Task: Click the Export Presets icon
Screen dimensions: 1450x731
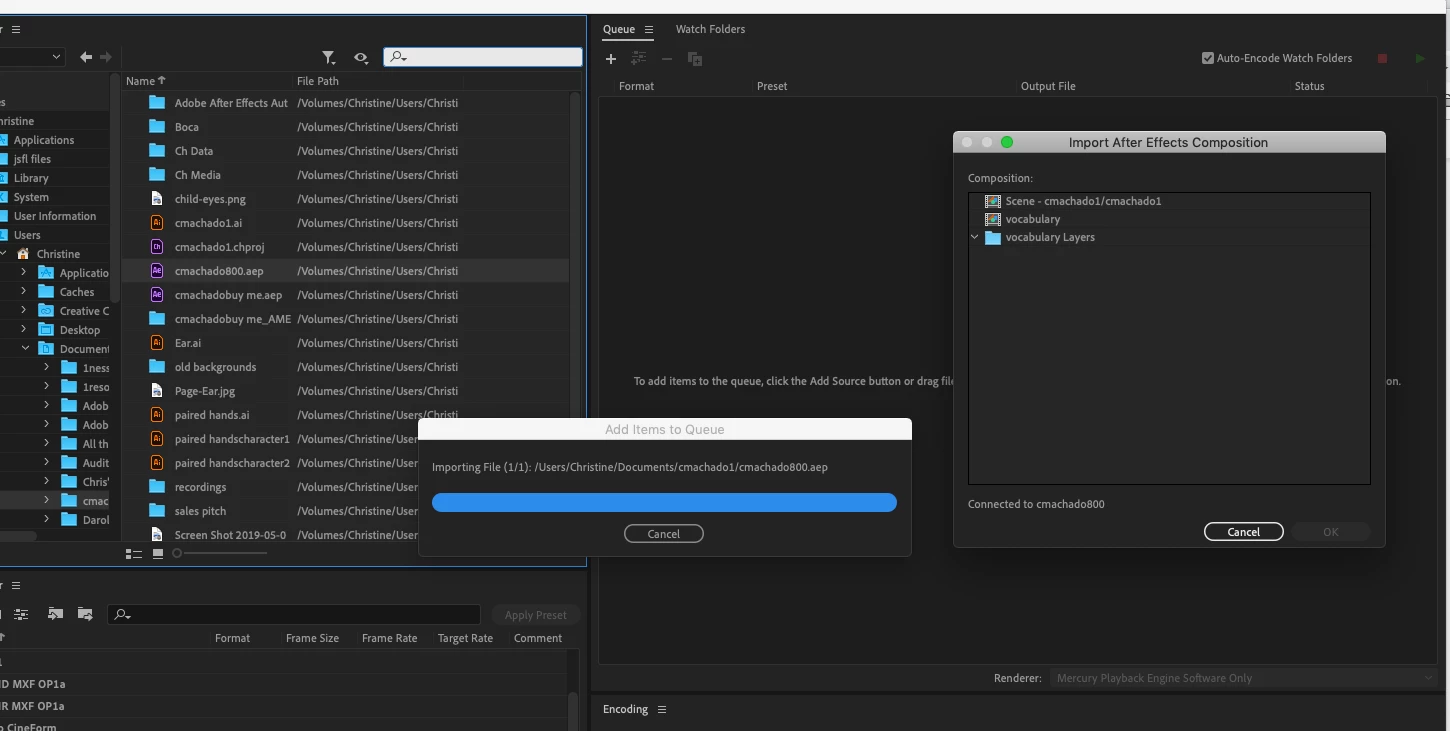Action: 85,615
